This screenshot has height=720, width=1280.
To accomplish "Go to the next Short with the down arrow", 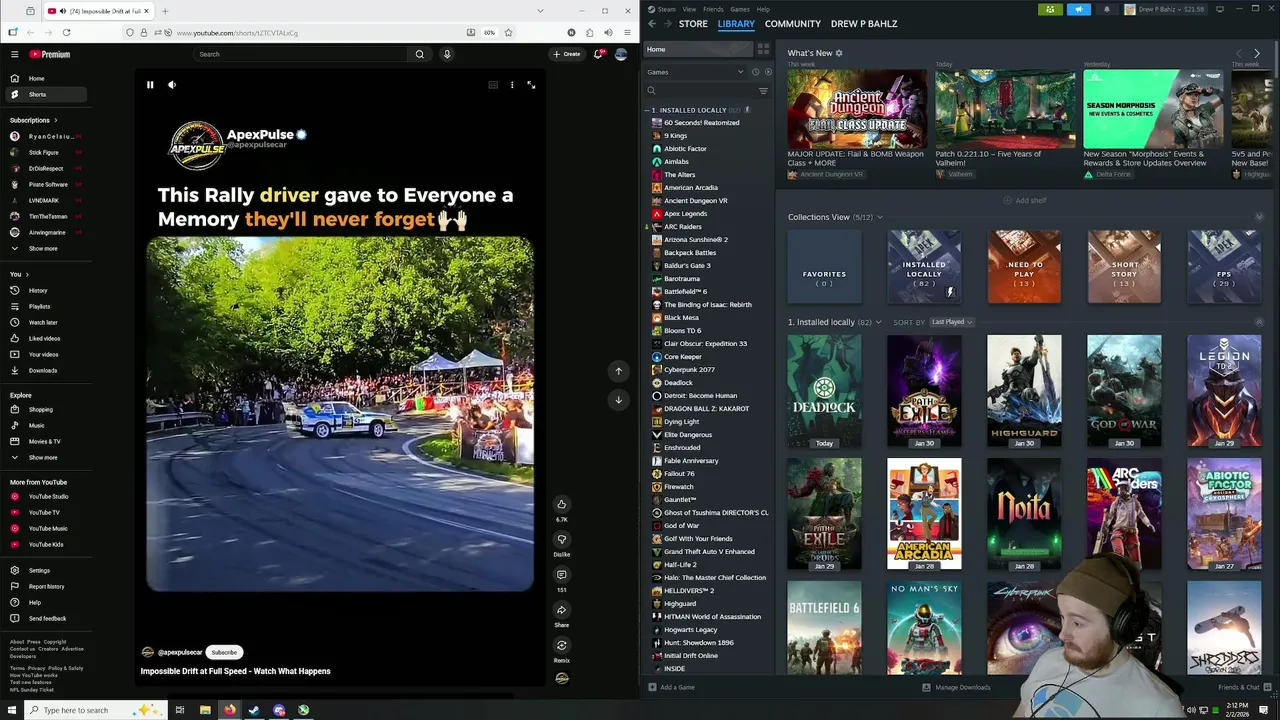I will pyautogui.click(x=618, y=399).
